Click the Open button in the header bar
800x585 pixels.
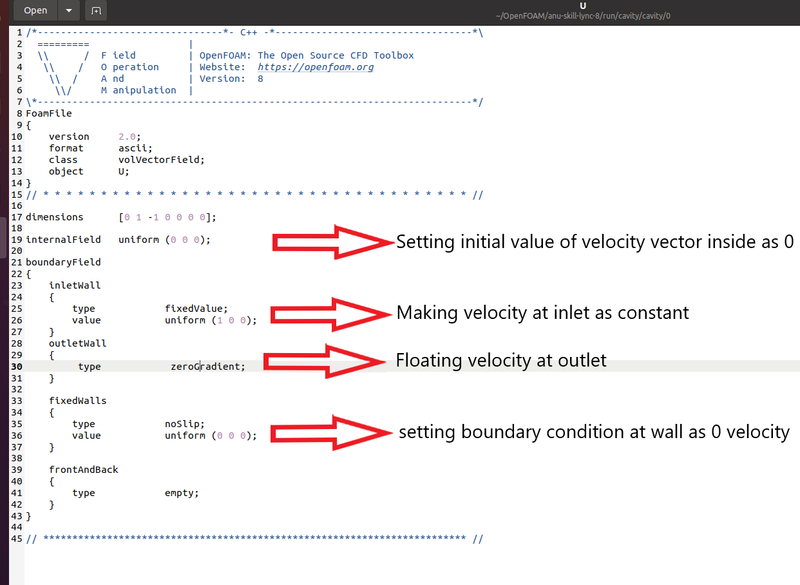tap(34, 10)
